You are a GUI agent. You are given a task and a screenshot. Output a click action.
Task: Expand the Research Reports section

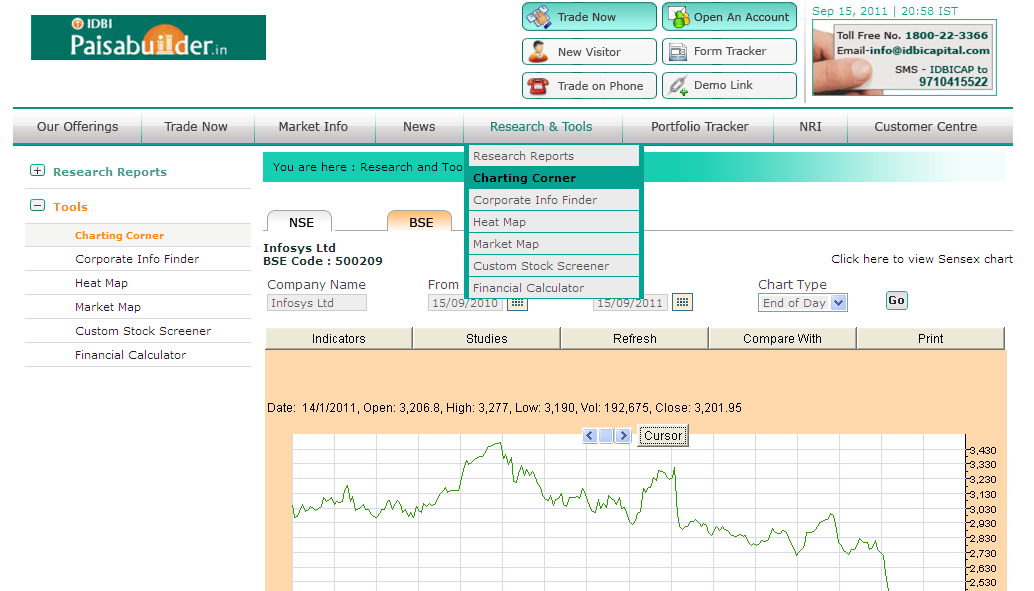(37, 171)
